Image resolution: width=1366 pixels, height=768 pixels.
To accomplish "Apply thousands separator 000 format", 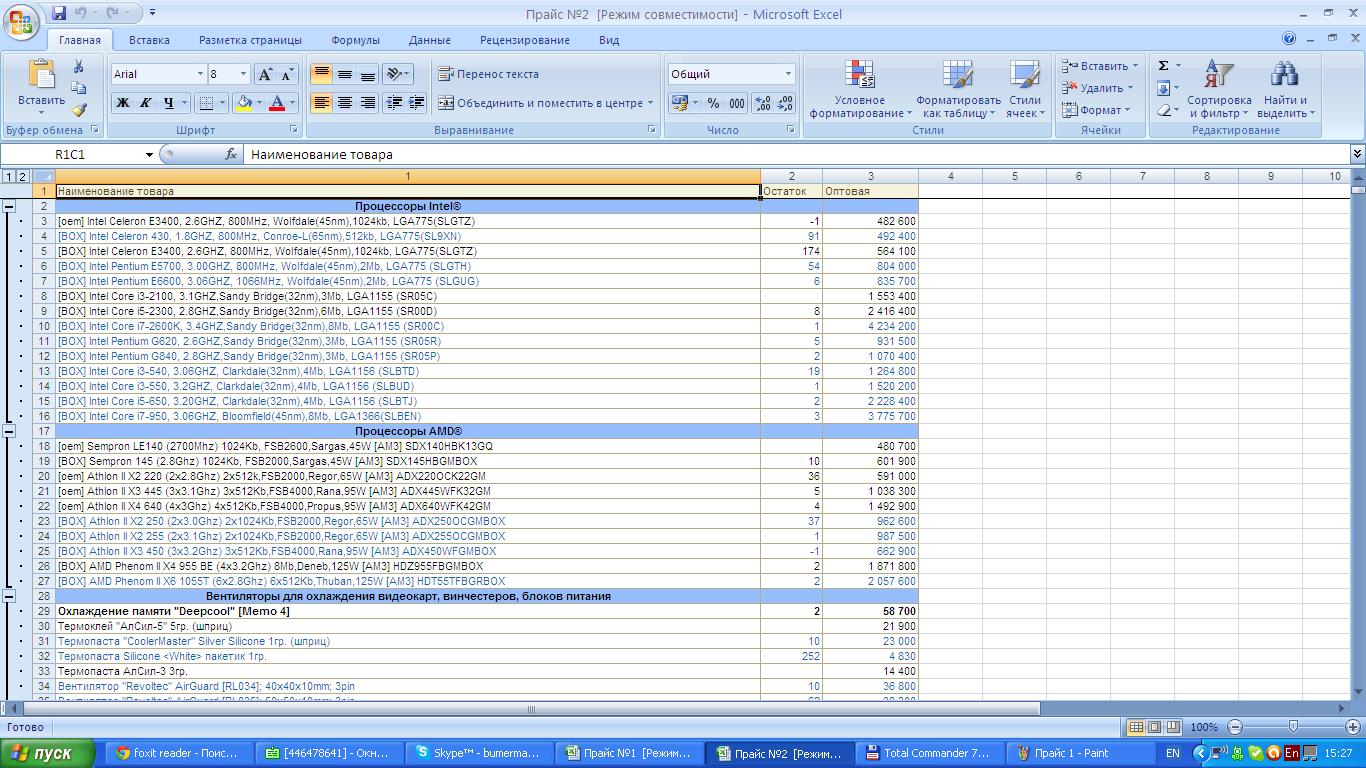I will tap(736, 102).
